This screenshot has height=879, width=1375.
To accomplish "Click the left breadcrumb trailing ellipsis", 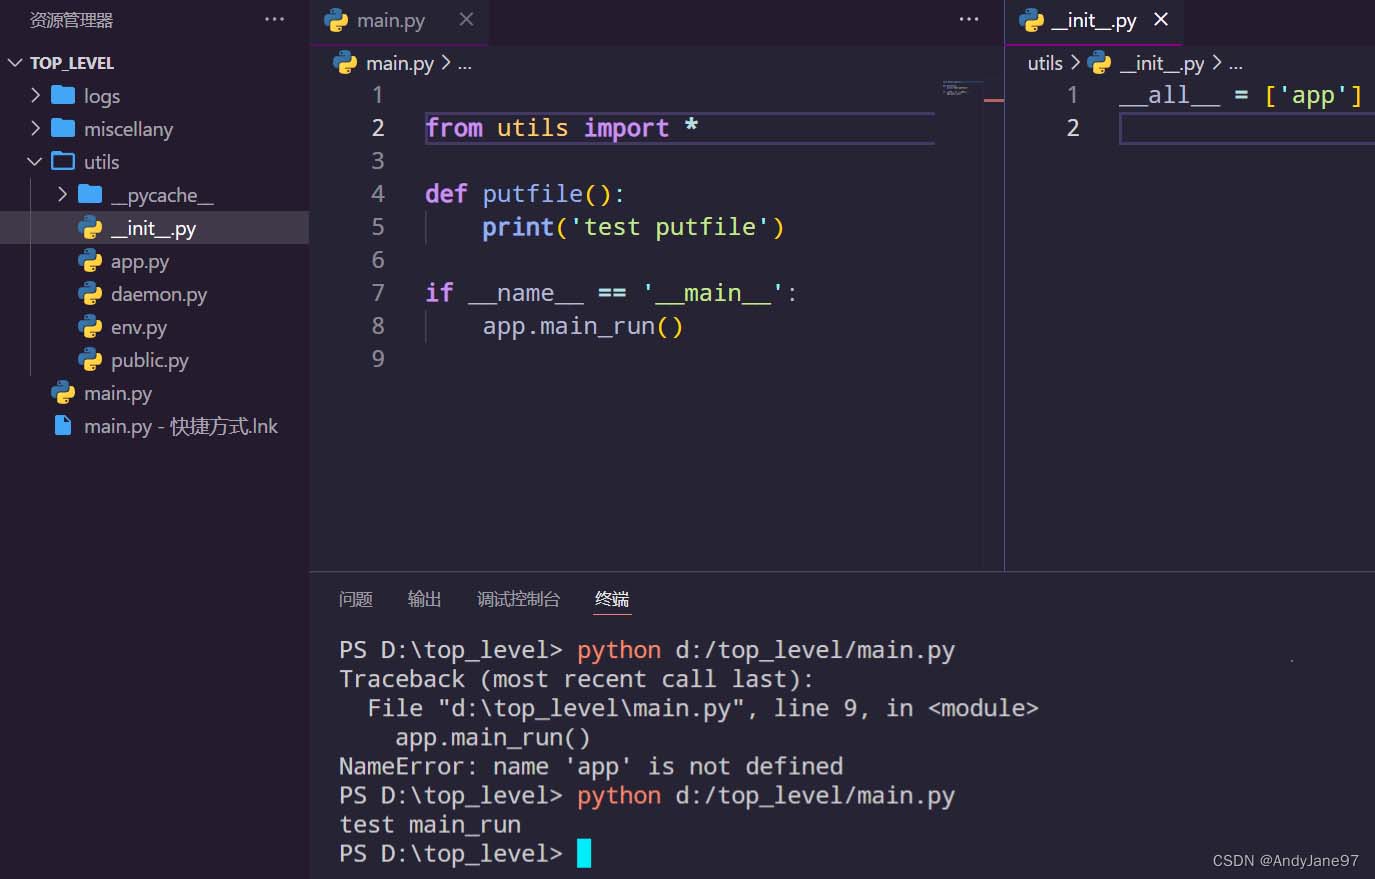I will [x=465, y=65].
